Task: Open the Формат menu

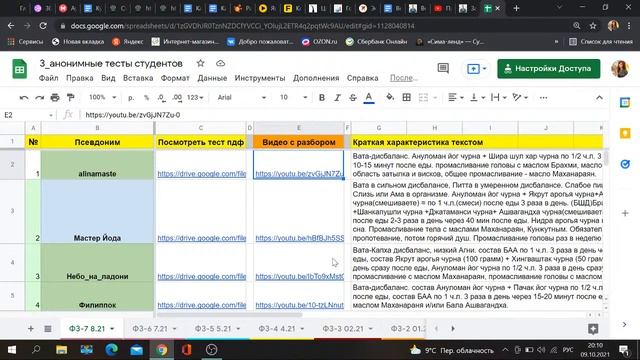Action: click(x=175, y=78)
